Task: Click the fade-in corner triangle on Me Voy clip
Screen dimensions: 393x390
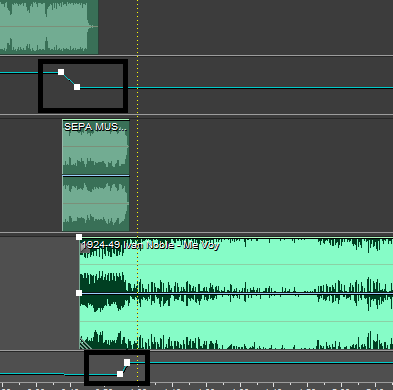Action: pos(84,248)
